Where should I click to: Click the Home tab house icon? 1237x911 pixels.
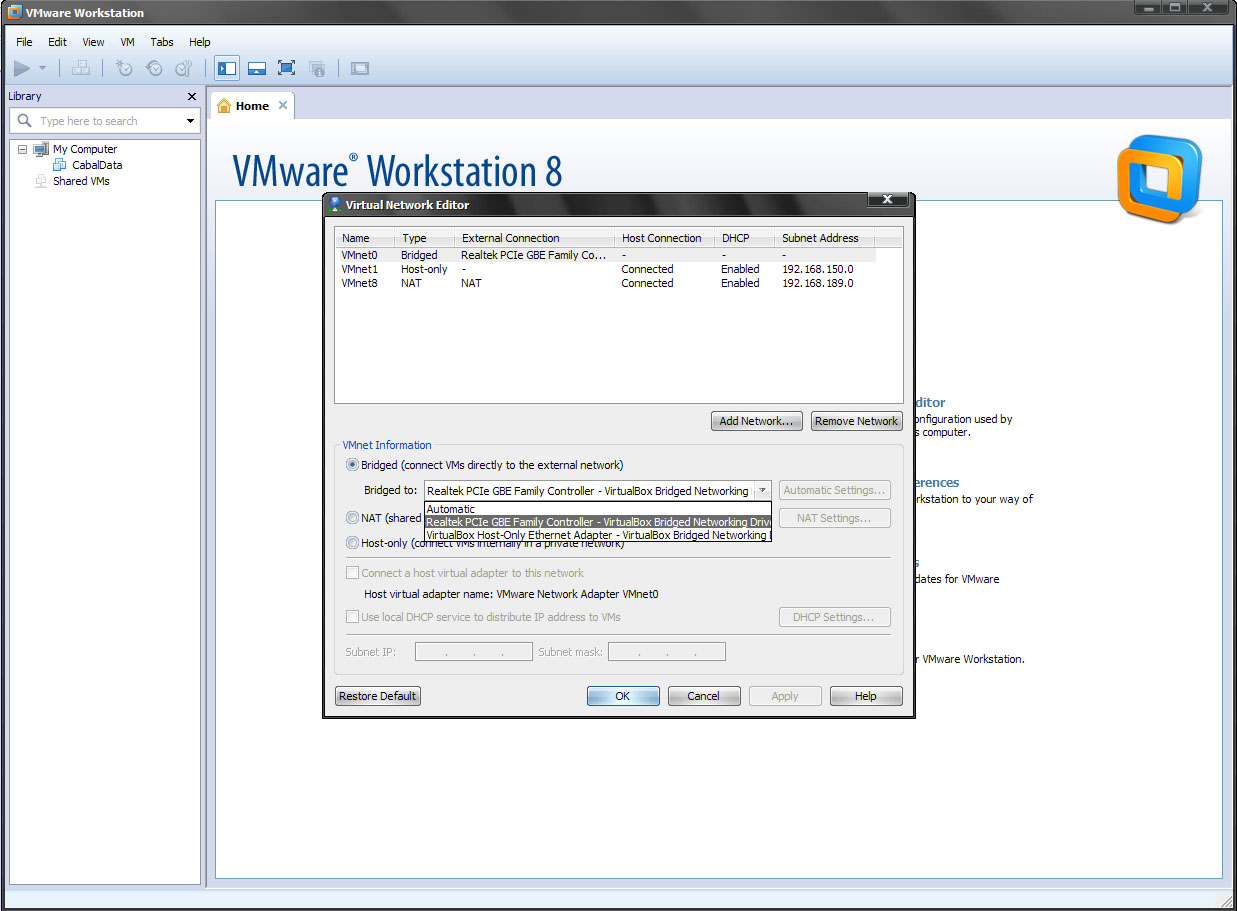(224, 106)
